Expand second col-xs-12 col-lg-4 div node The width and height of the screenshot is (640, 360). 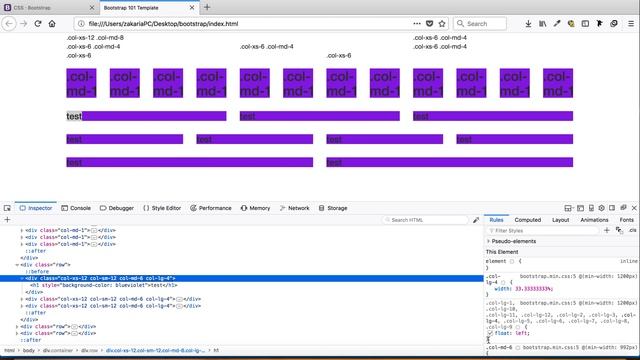click(x=22, y=299)
